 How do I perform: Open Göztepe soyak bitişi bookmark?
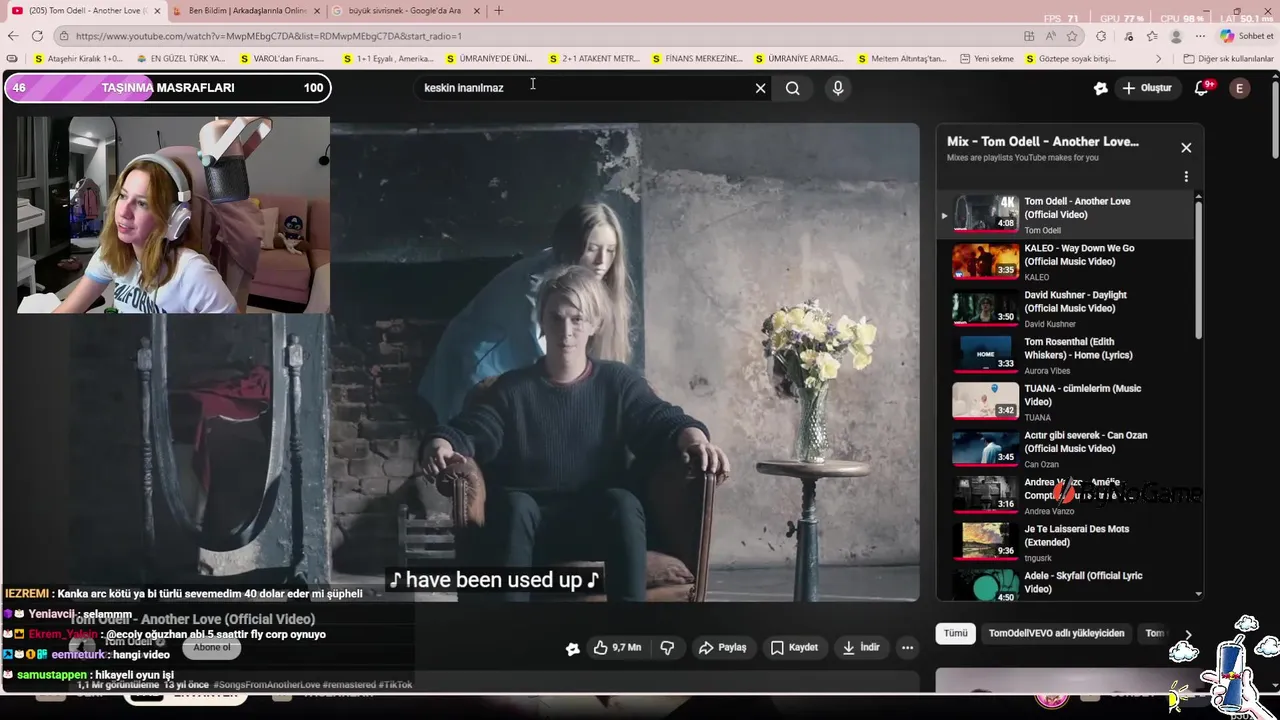tap(1069, 59)
